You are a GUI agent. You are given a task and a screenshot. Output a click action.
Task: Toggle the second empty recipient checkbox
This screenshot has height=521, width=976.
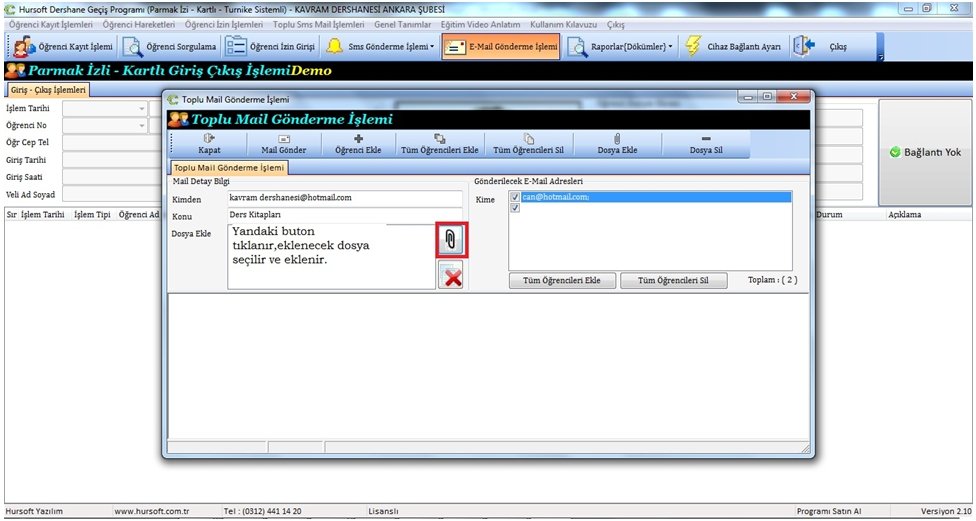coord(515,208)
